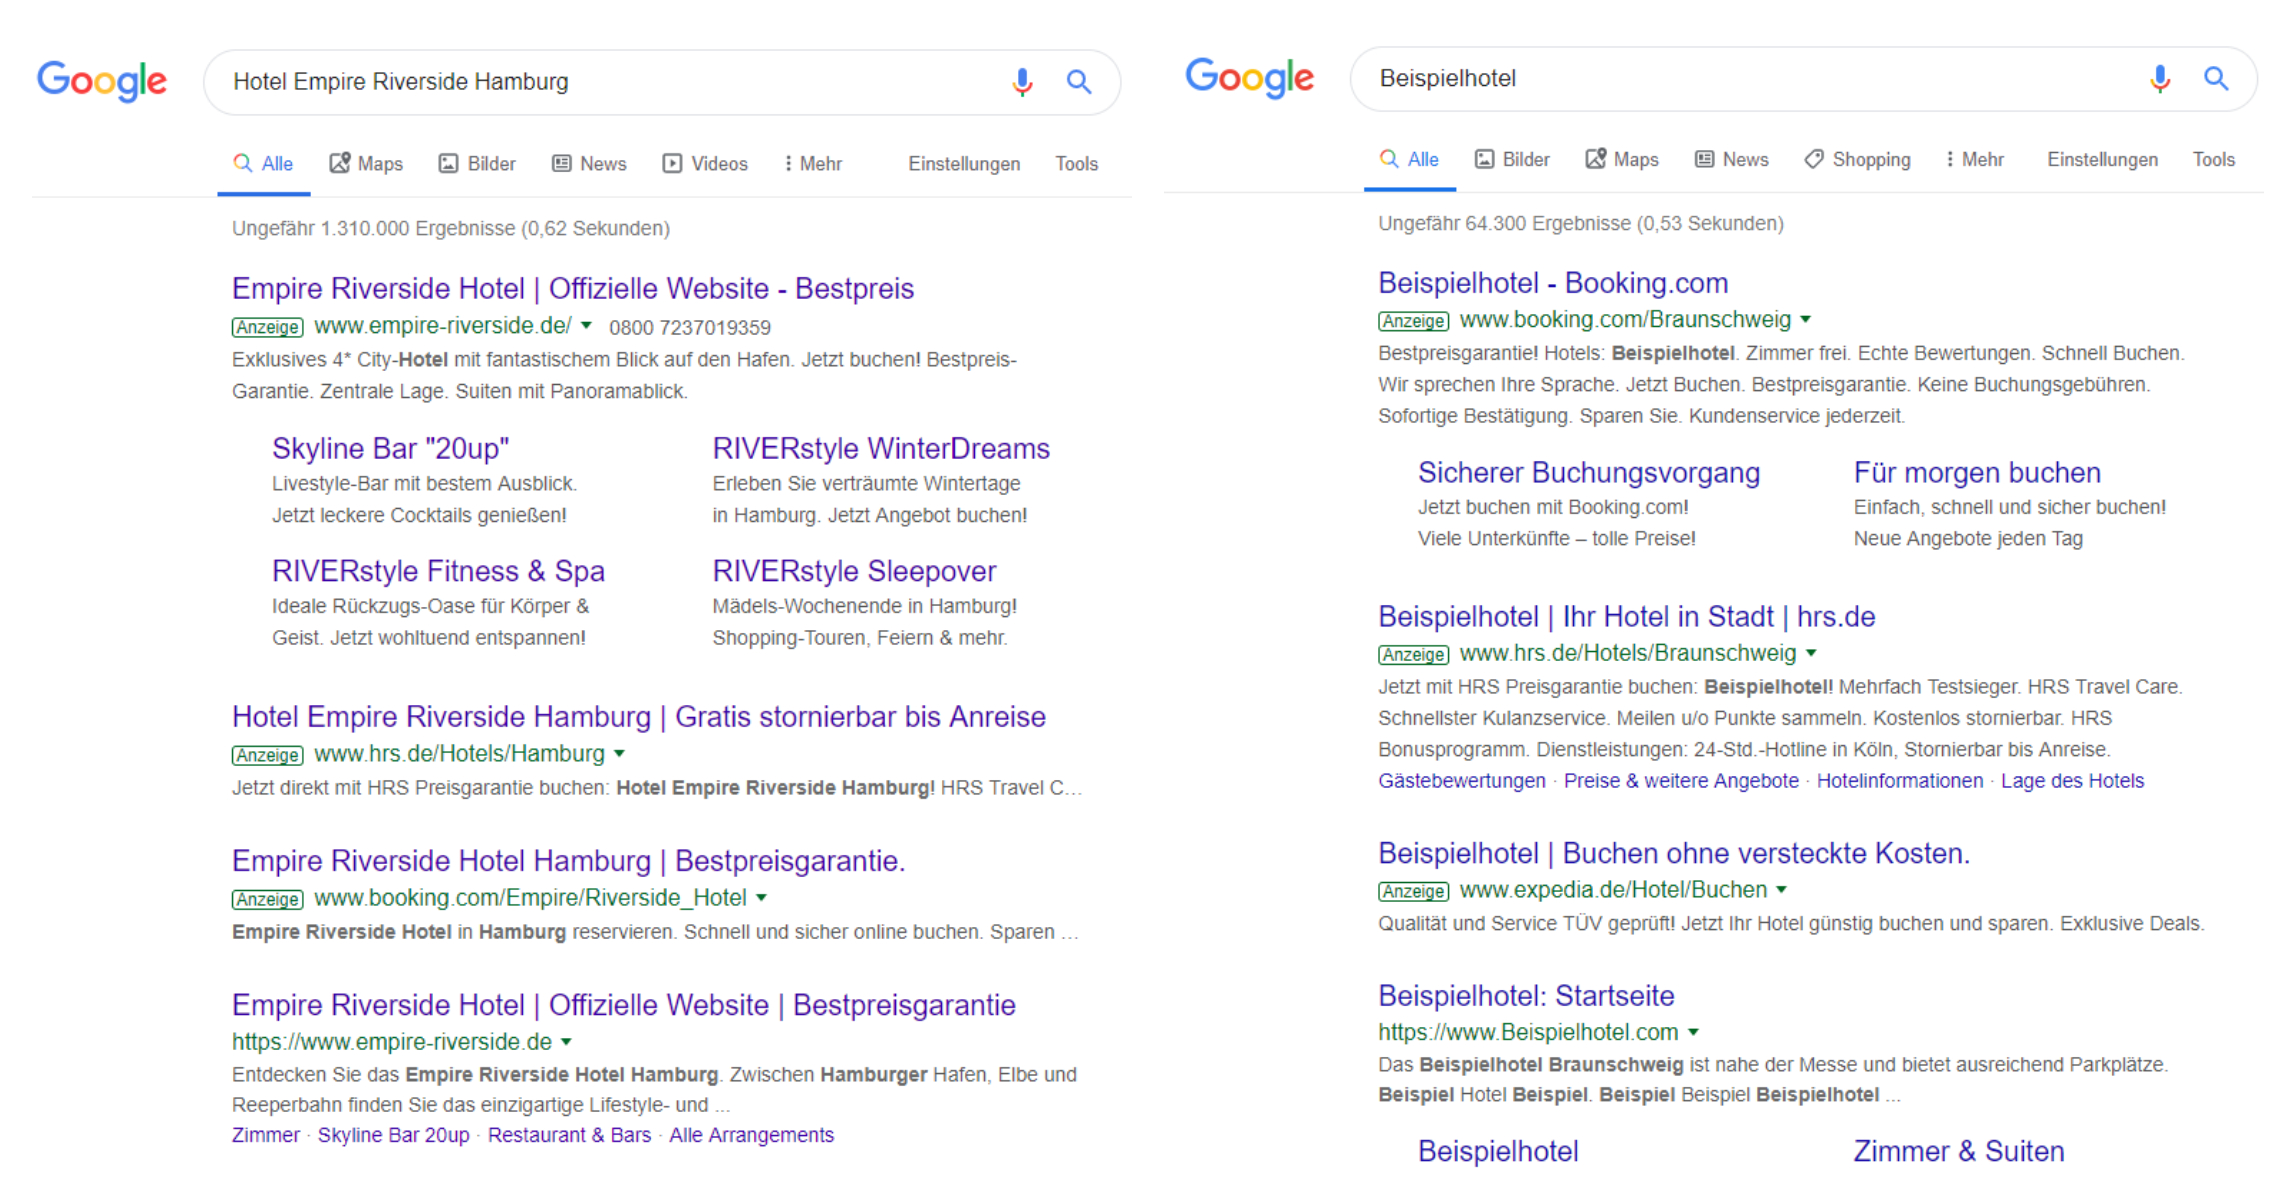Expand dropdown arrow next to www.hrs.de/Hotels/Braunschweig
Viewport: 2296px width, 1200px height.
1811,654
